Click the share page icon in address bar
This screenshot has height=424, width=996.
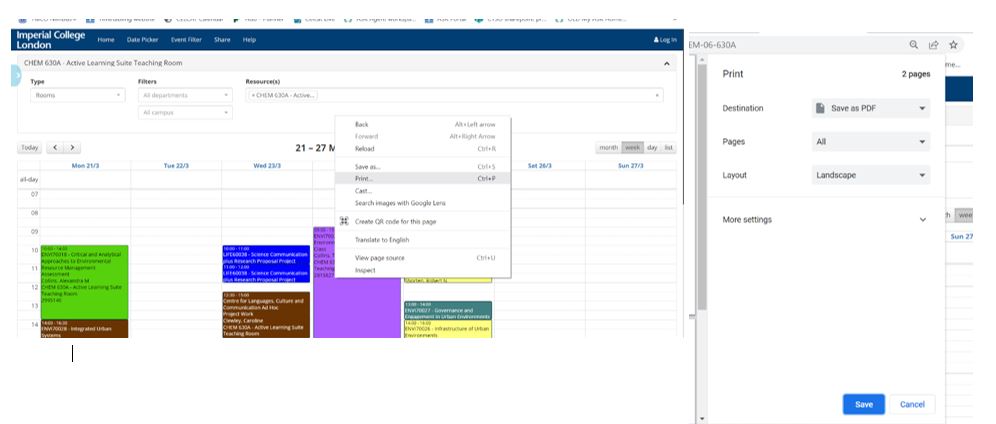tap(933, 45)
